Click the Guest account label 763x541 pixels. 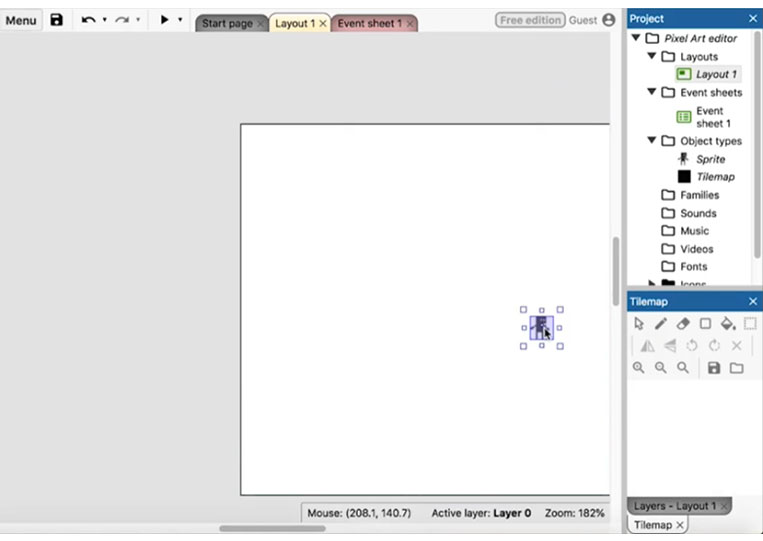582,20
